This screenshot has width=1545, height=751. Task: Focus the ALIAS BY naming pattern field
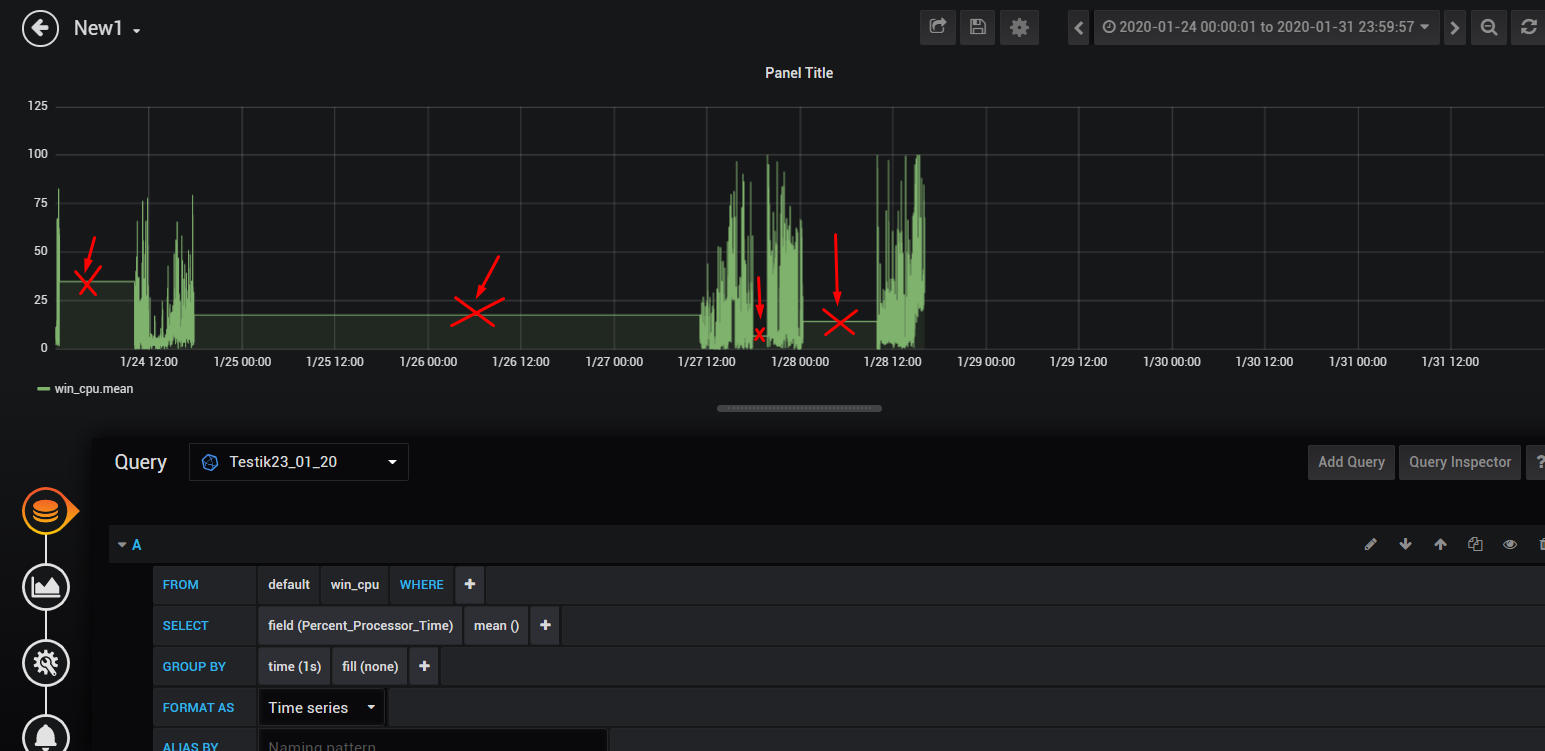(432, 742)
